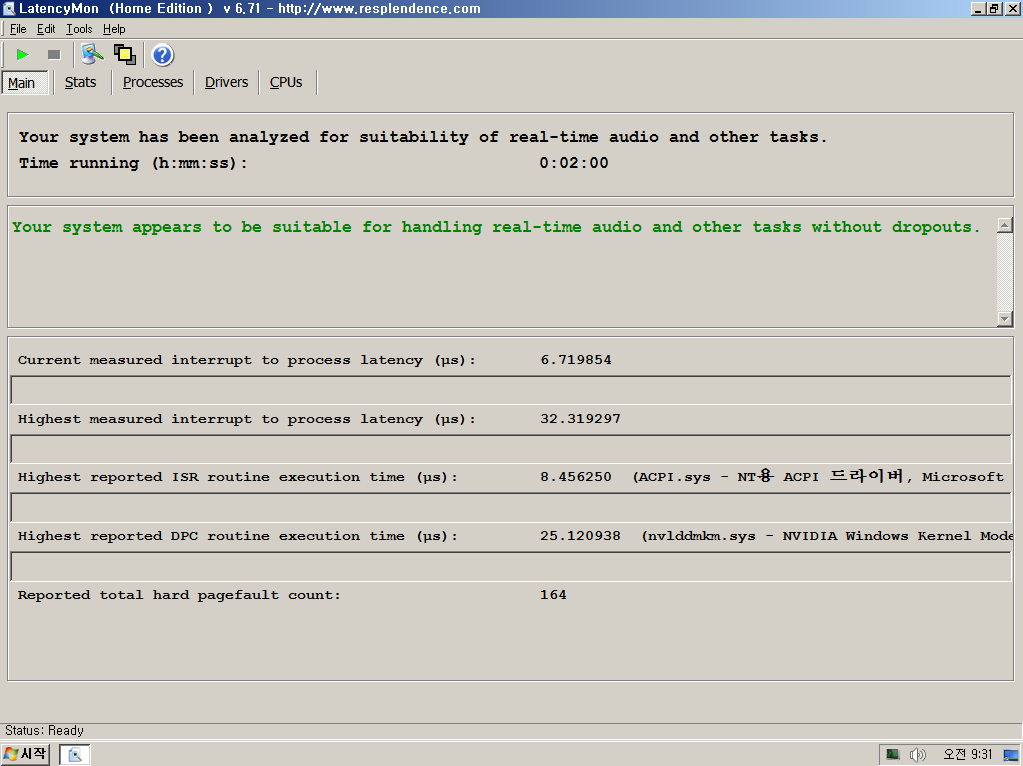Screen dimensions: 1023x766
Task: Open the Windows Start button
Action: (x=26, y=754)
